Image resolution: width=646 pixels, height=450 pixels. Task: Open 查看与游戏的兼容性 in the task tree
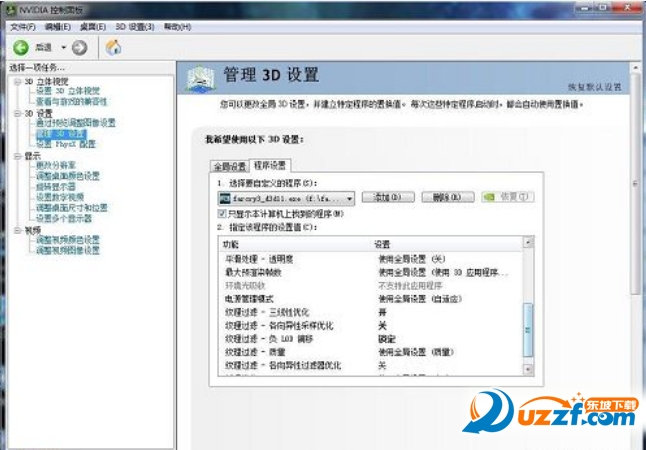point(72,101)
